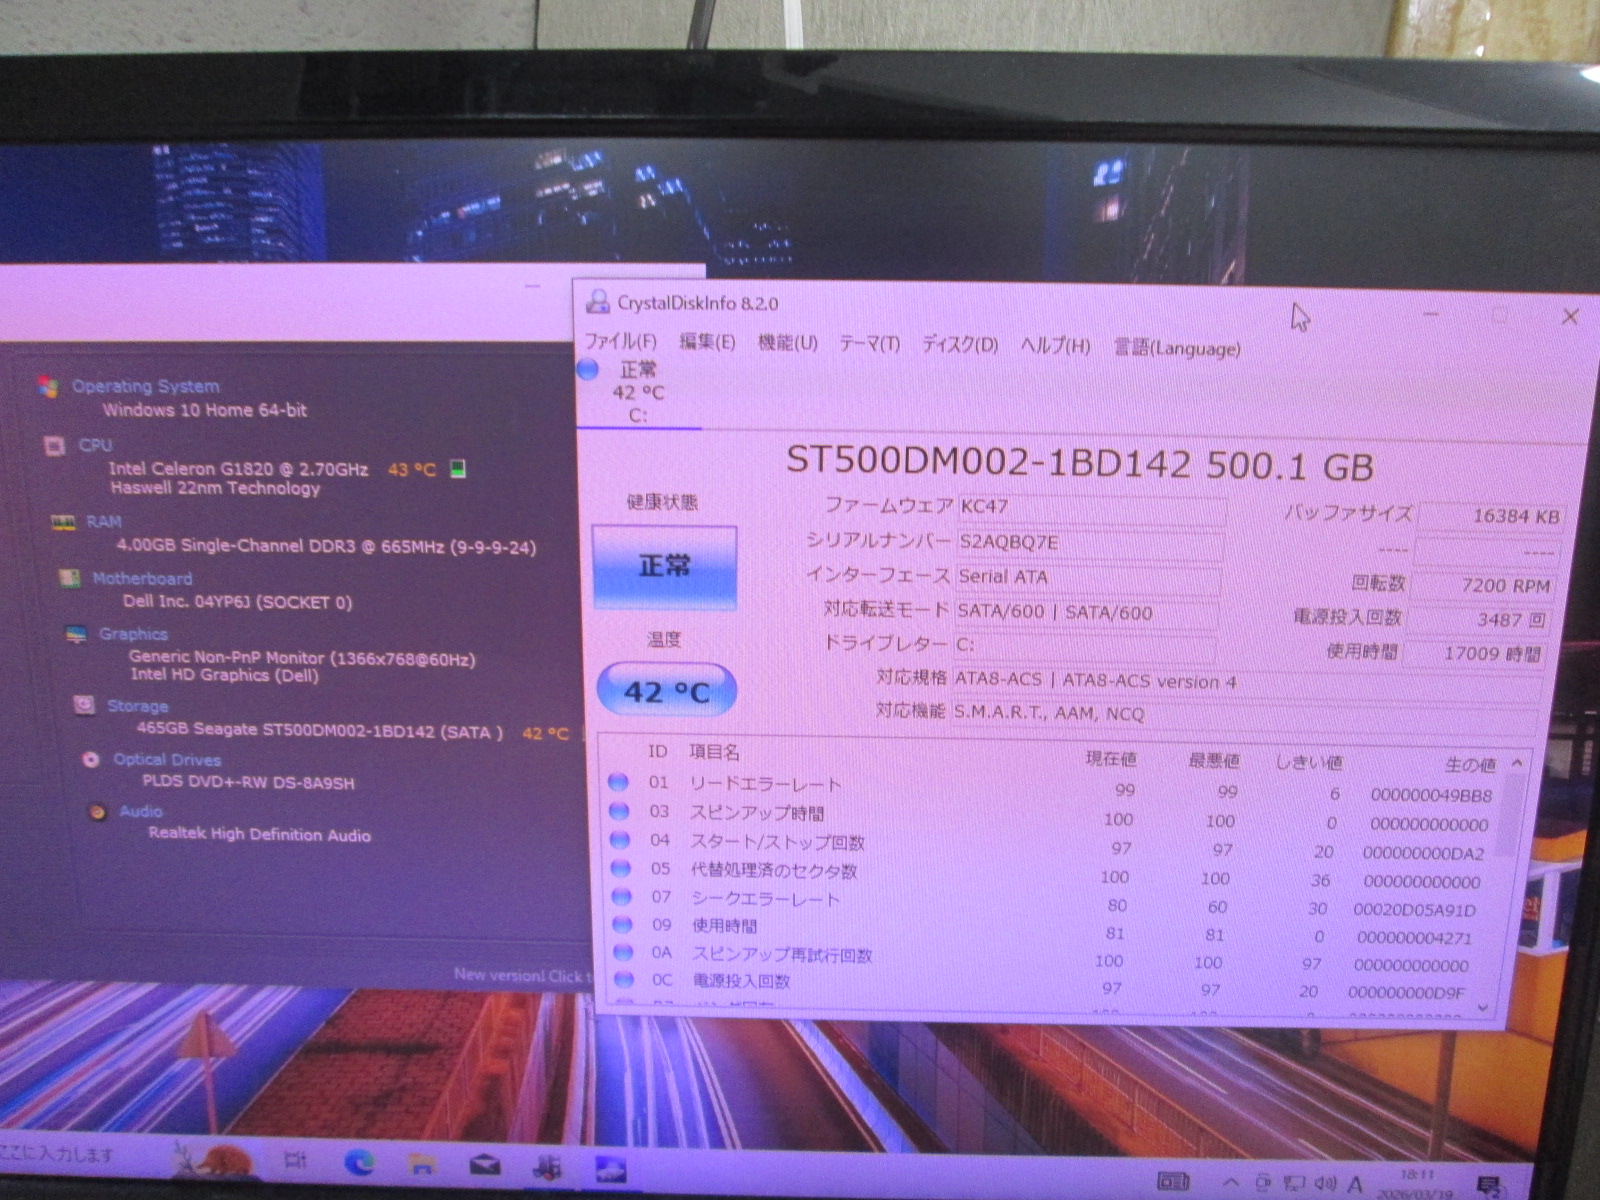
Task: Click the 42 °C temperature button
Action: [x=666, y=692]
